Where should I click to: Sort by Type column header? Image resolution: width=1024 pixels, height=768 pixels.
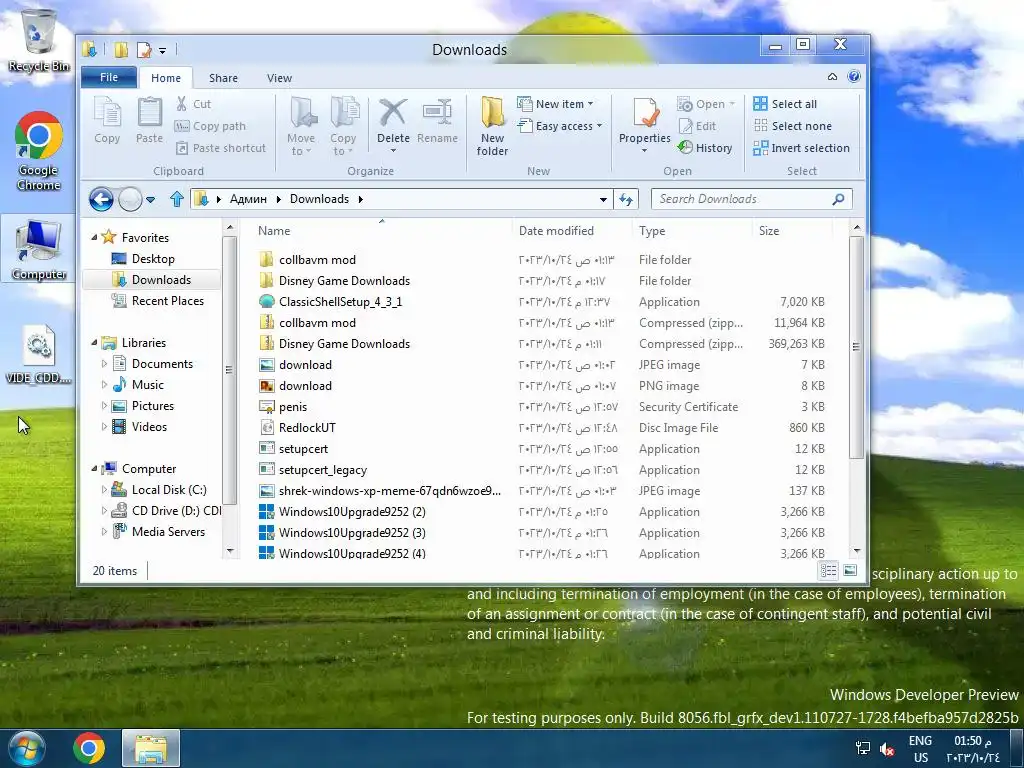pos(692,231)
